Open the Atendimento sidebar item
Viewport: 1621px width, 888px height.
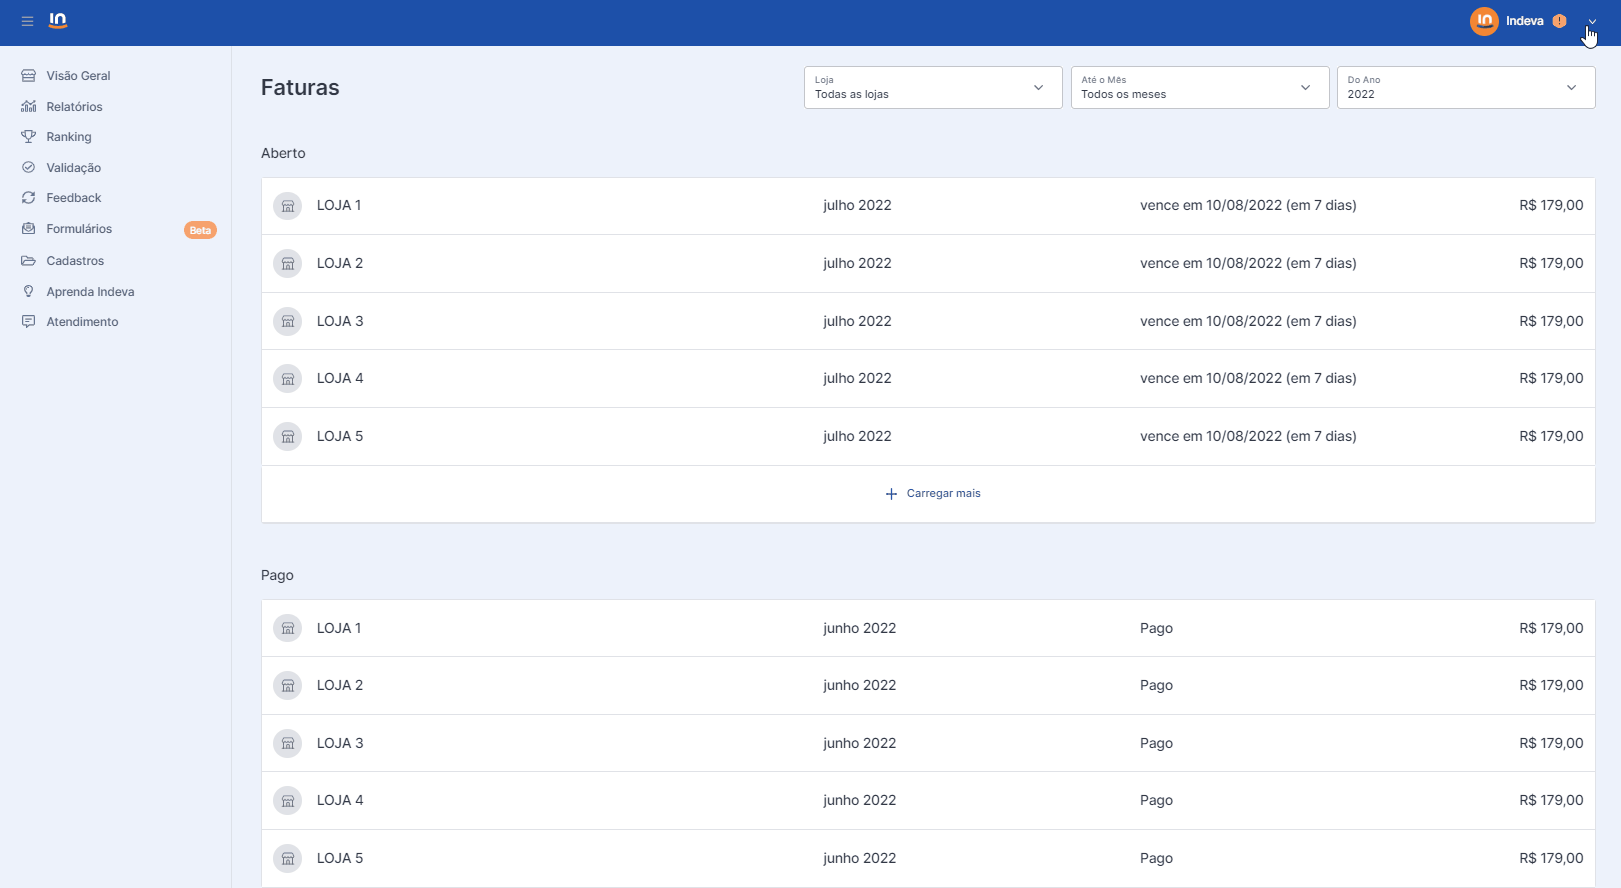click(x=82, y=322)
